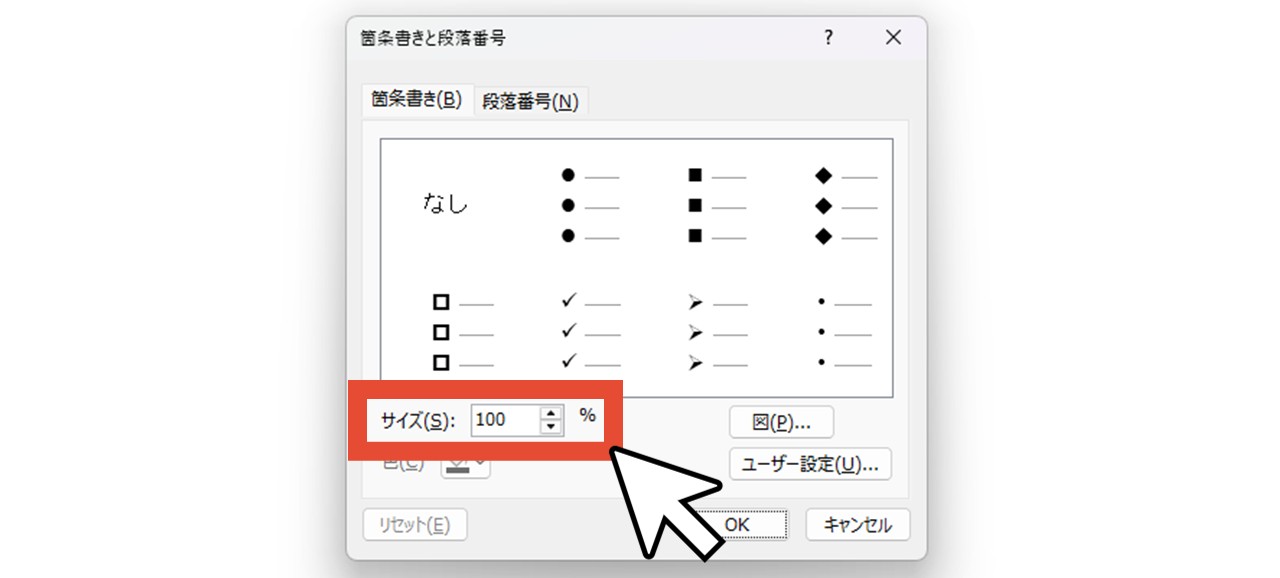Choose the filled round bullet style
The image size is (1280, 578).
click(x=589, y=205)
